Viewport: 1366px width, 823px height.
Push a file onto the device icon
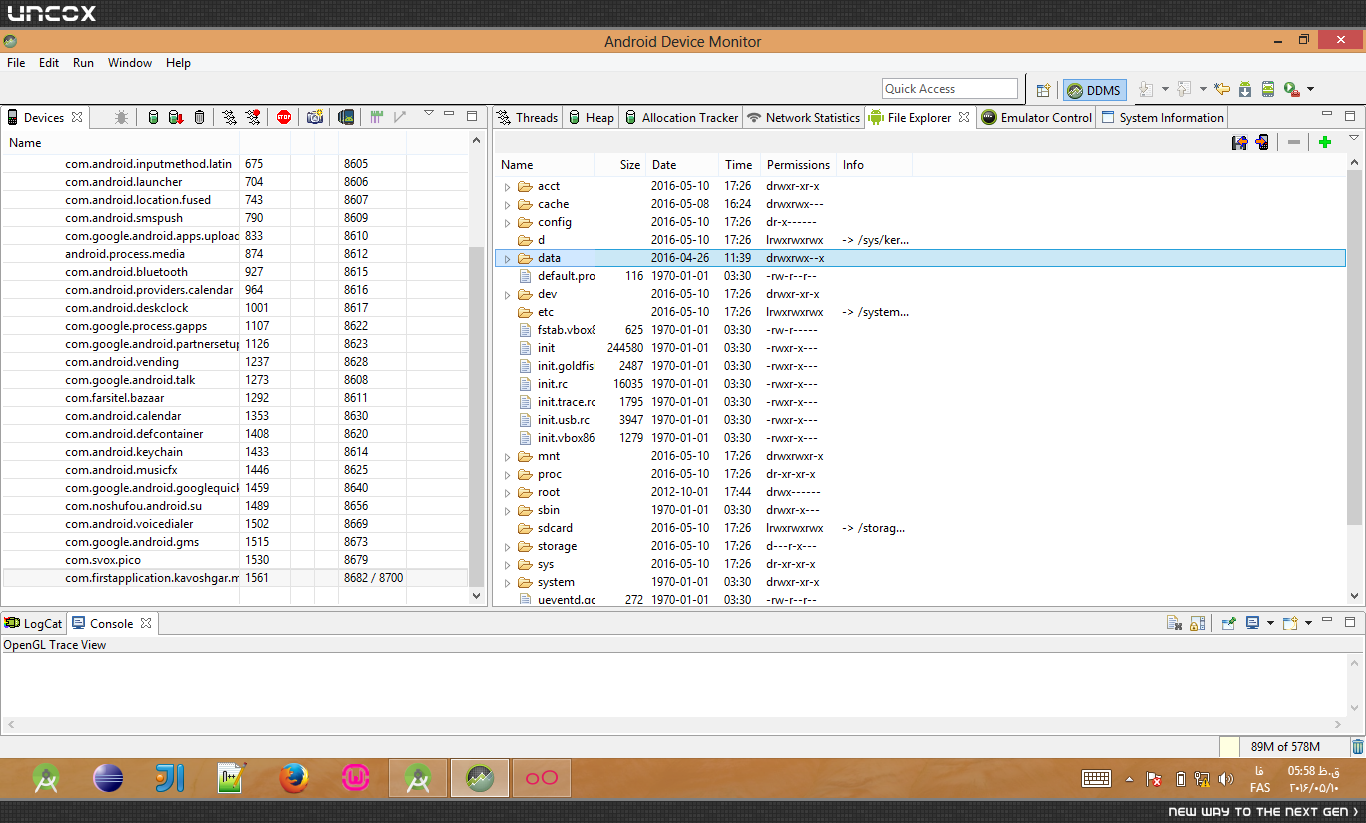click(x=1262, y=142)
